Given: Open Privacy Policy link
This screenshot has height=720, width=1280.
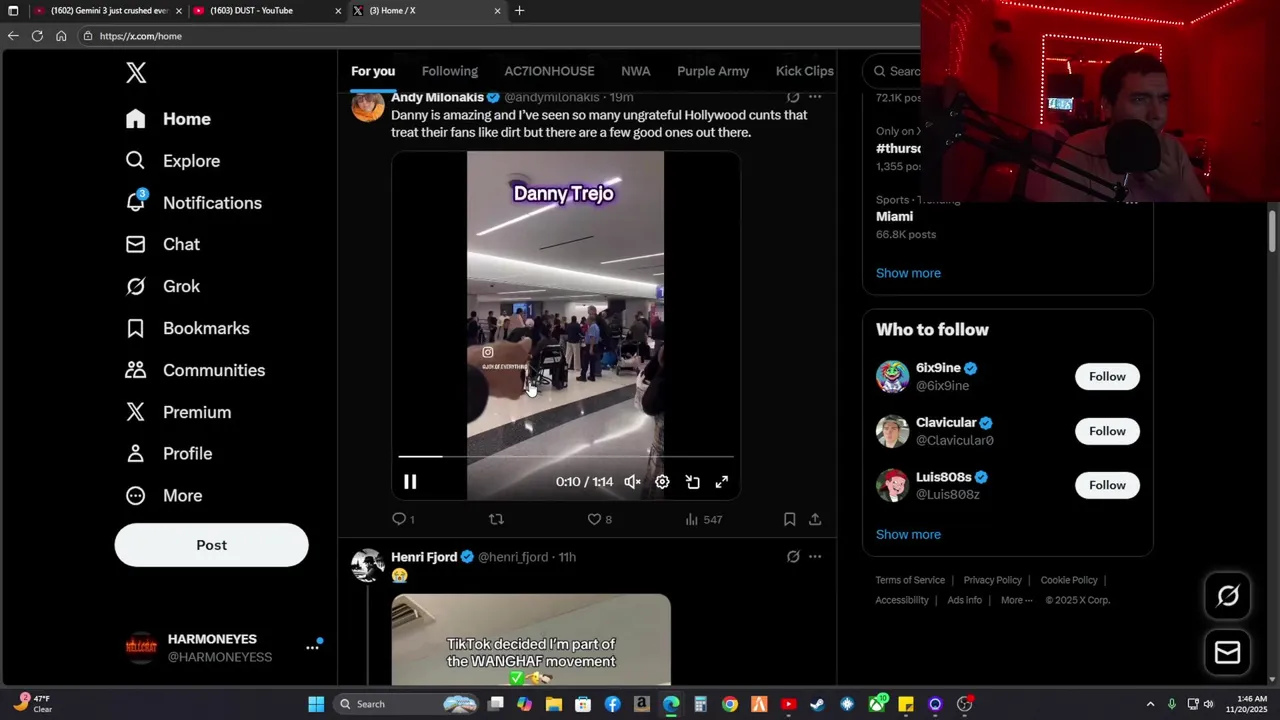Looking at the screenshot, I should point(992,580).
